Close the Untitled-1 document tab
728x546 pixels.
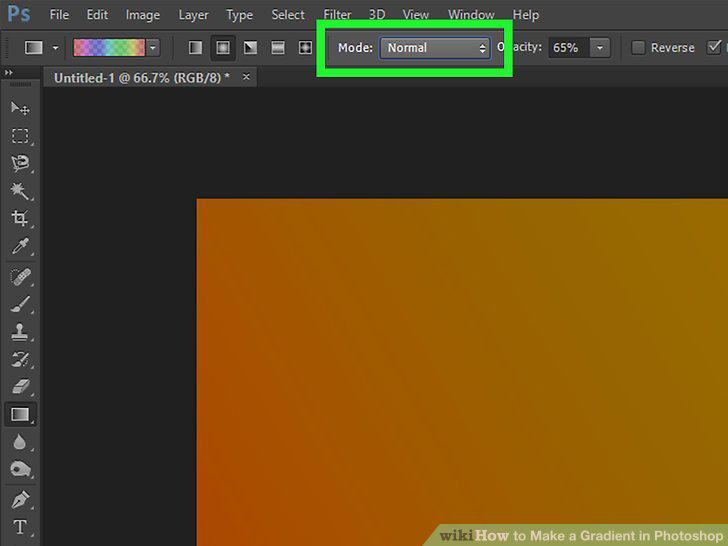click(246, 77)
